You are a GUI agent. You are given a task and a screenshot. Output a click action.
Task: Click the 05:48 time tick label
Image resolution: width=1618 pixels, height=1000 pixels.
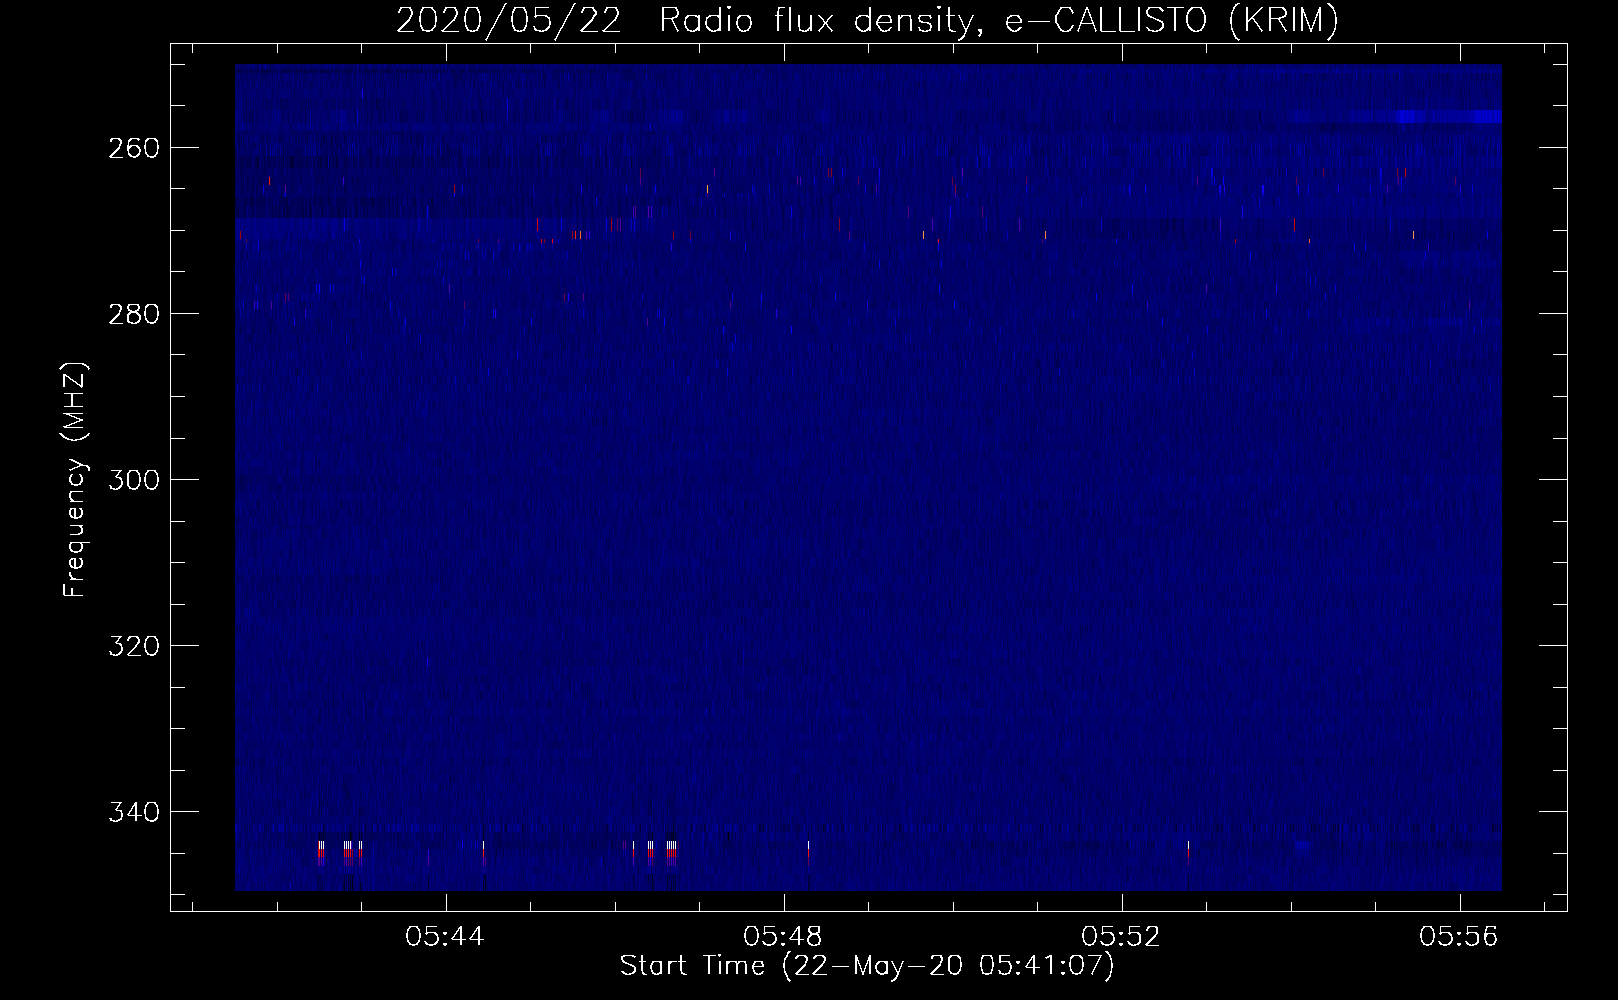coord(784,937)
